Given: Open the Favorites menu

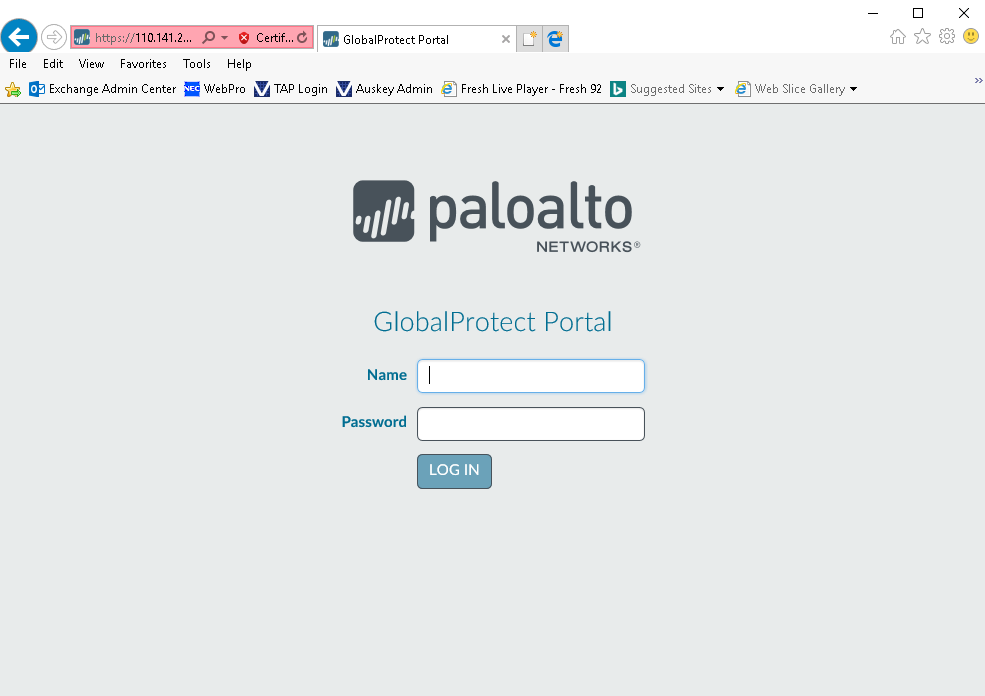Looking at the screenshot, I should click(x=143, y=63).
